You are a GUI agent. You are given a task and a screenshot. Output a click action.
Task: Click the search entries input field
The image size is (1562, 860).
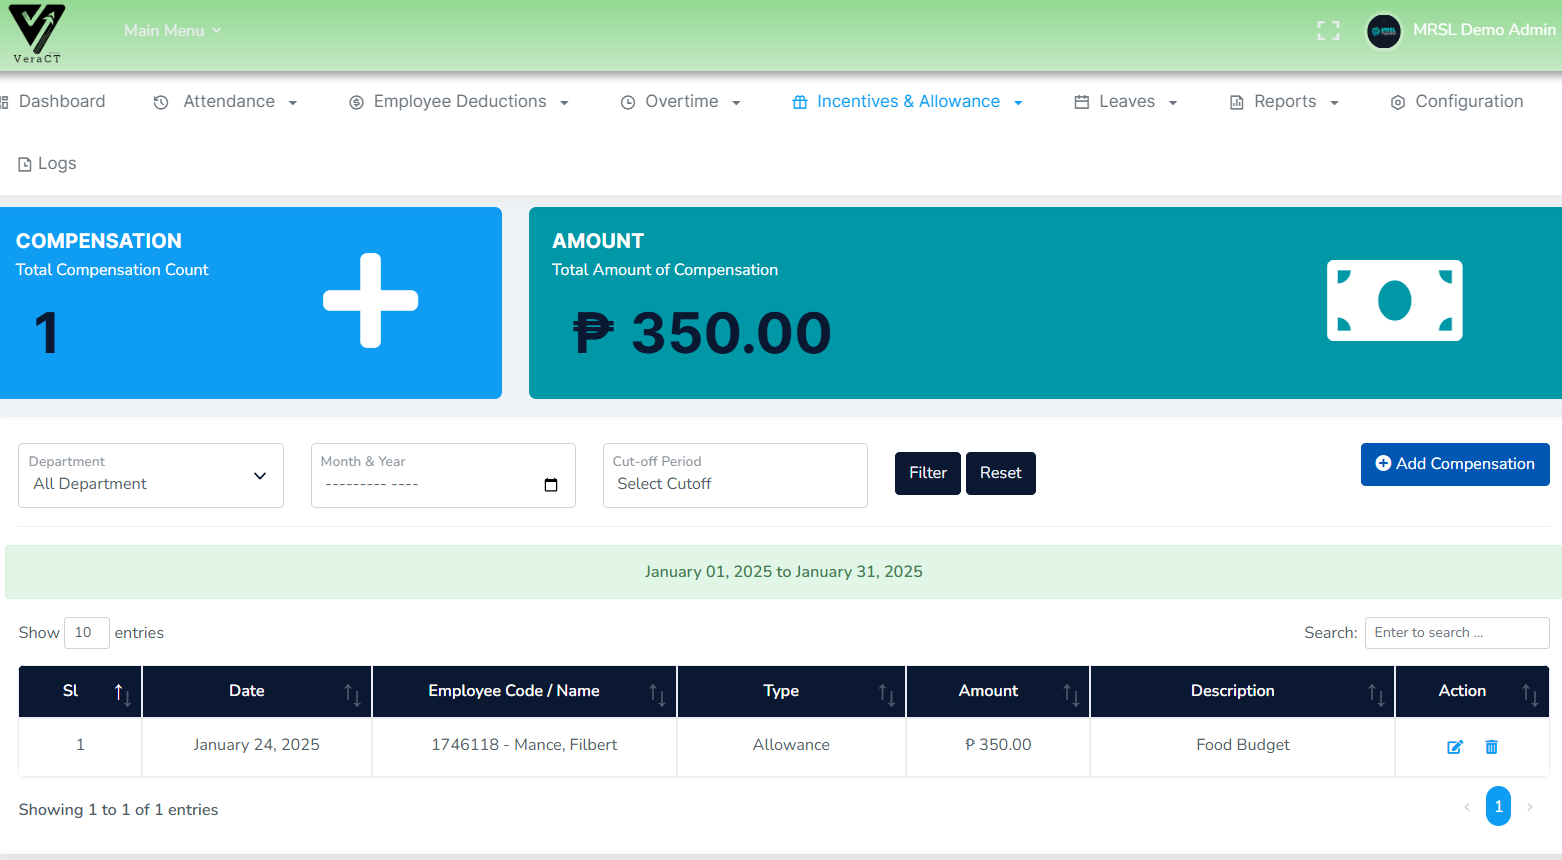point(1456,632)
